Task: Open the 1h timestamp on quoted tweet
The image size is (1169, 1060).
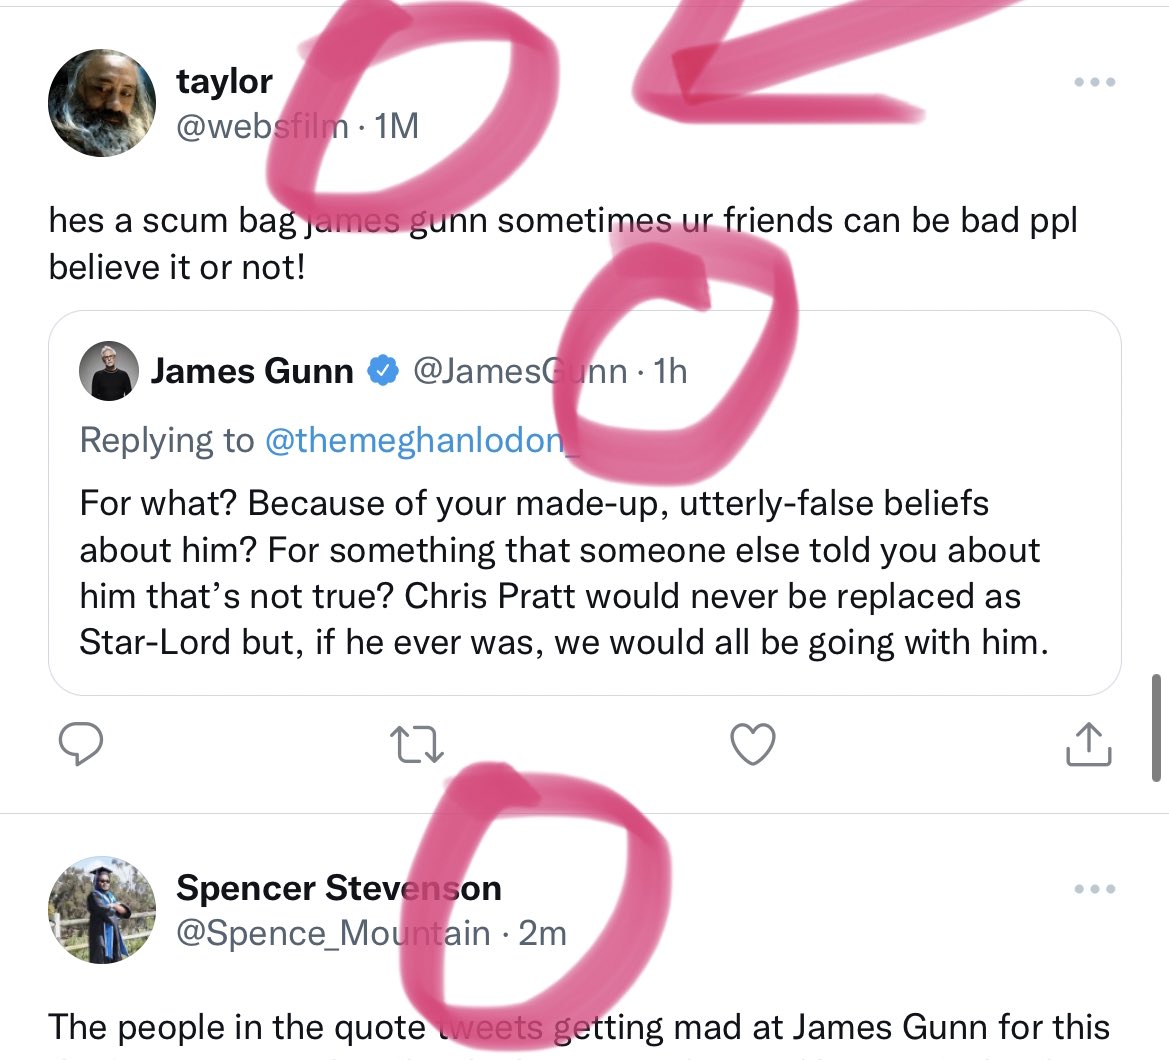Action: 670,372
